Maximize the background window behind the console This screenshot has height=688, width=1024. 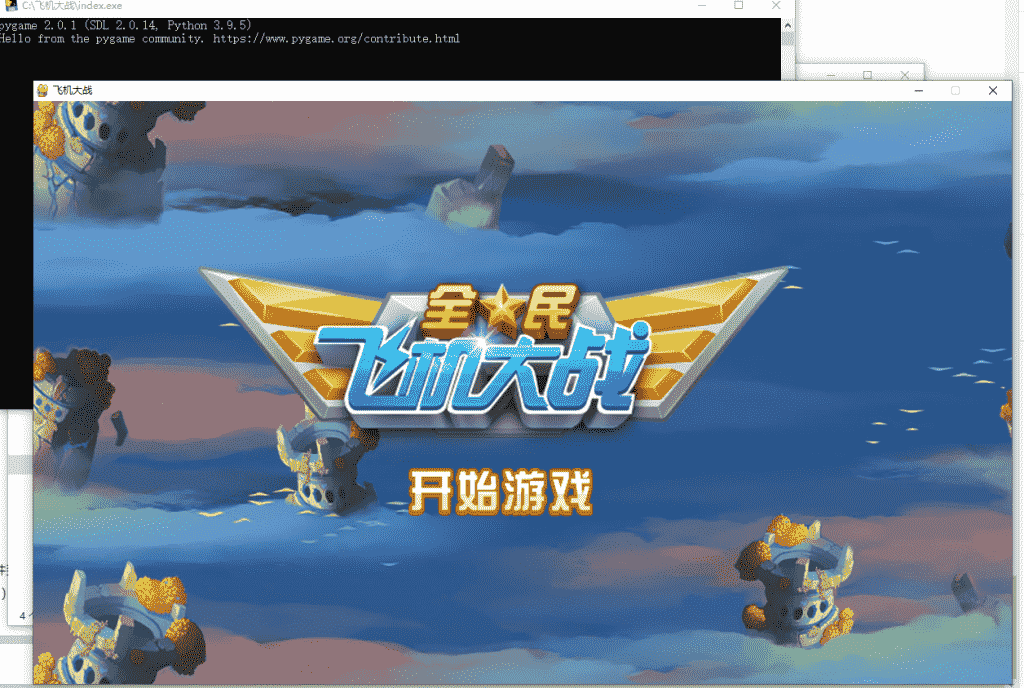pos(867,75)
